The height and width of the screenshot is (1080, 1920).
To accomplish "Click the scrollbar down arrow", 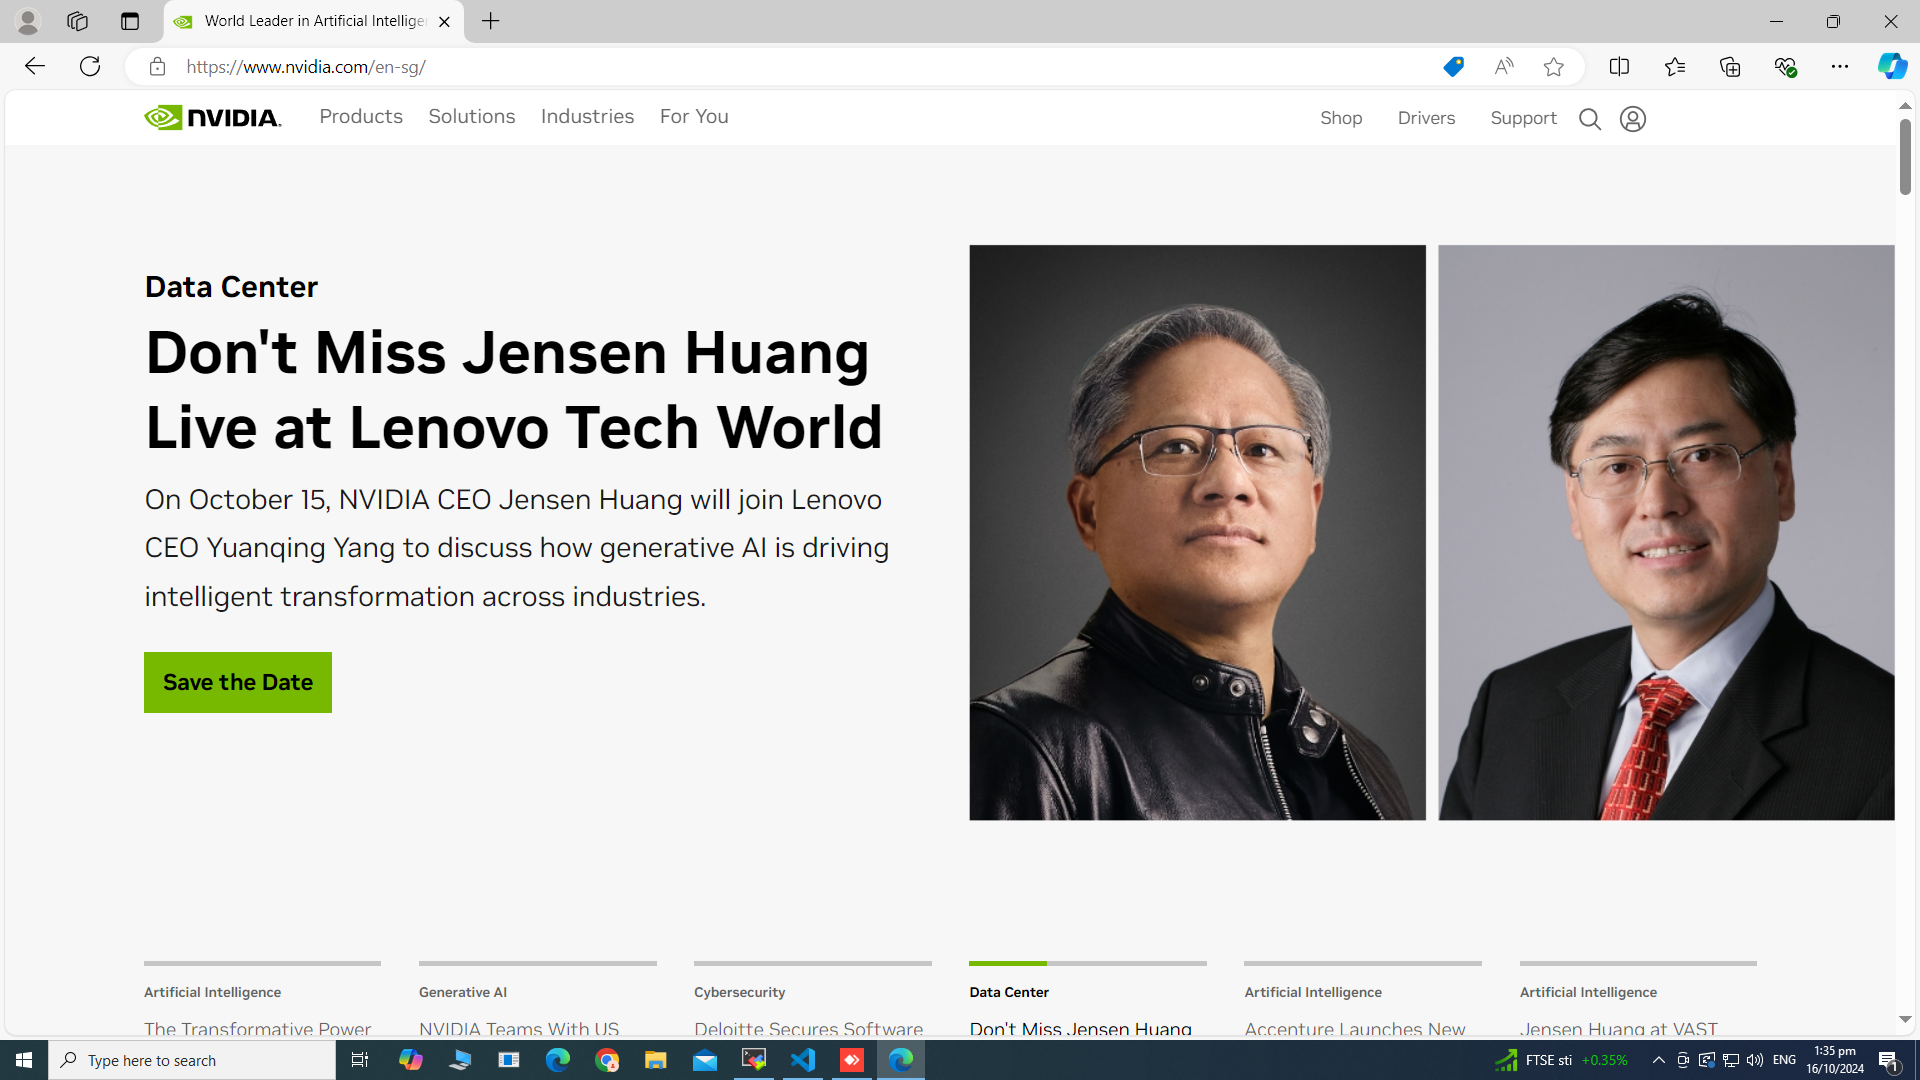I will 1905,1019.
